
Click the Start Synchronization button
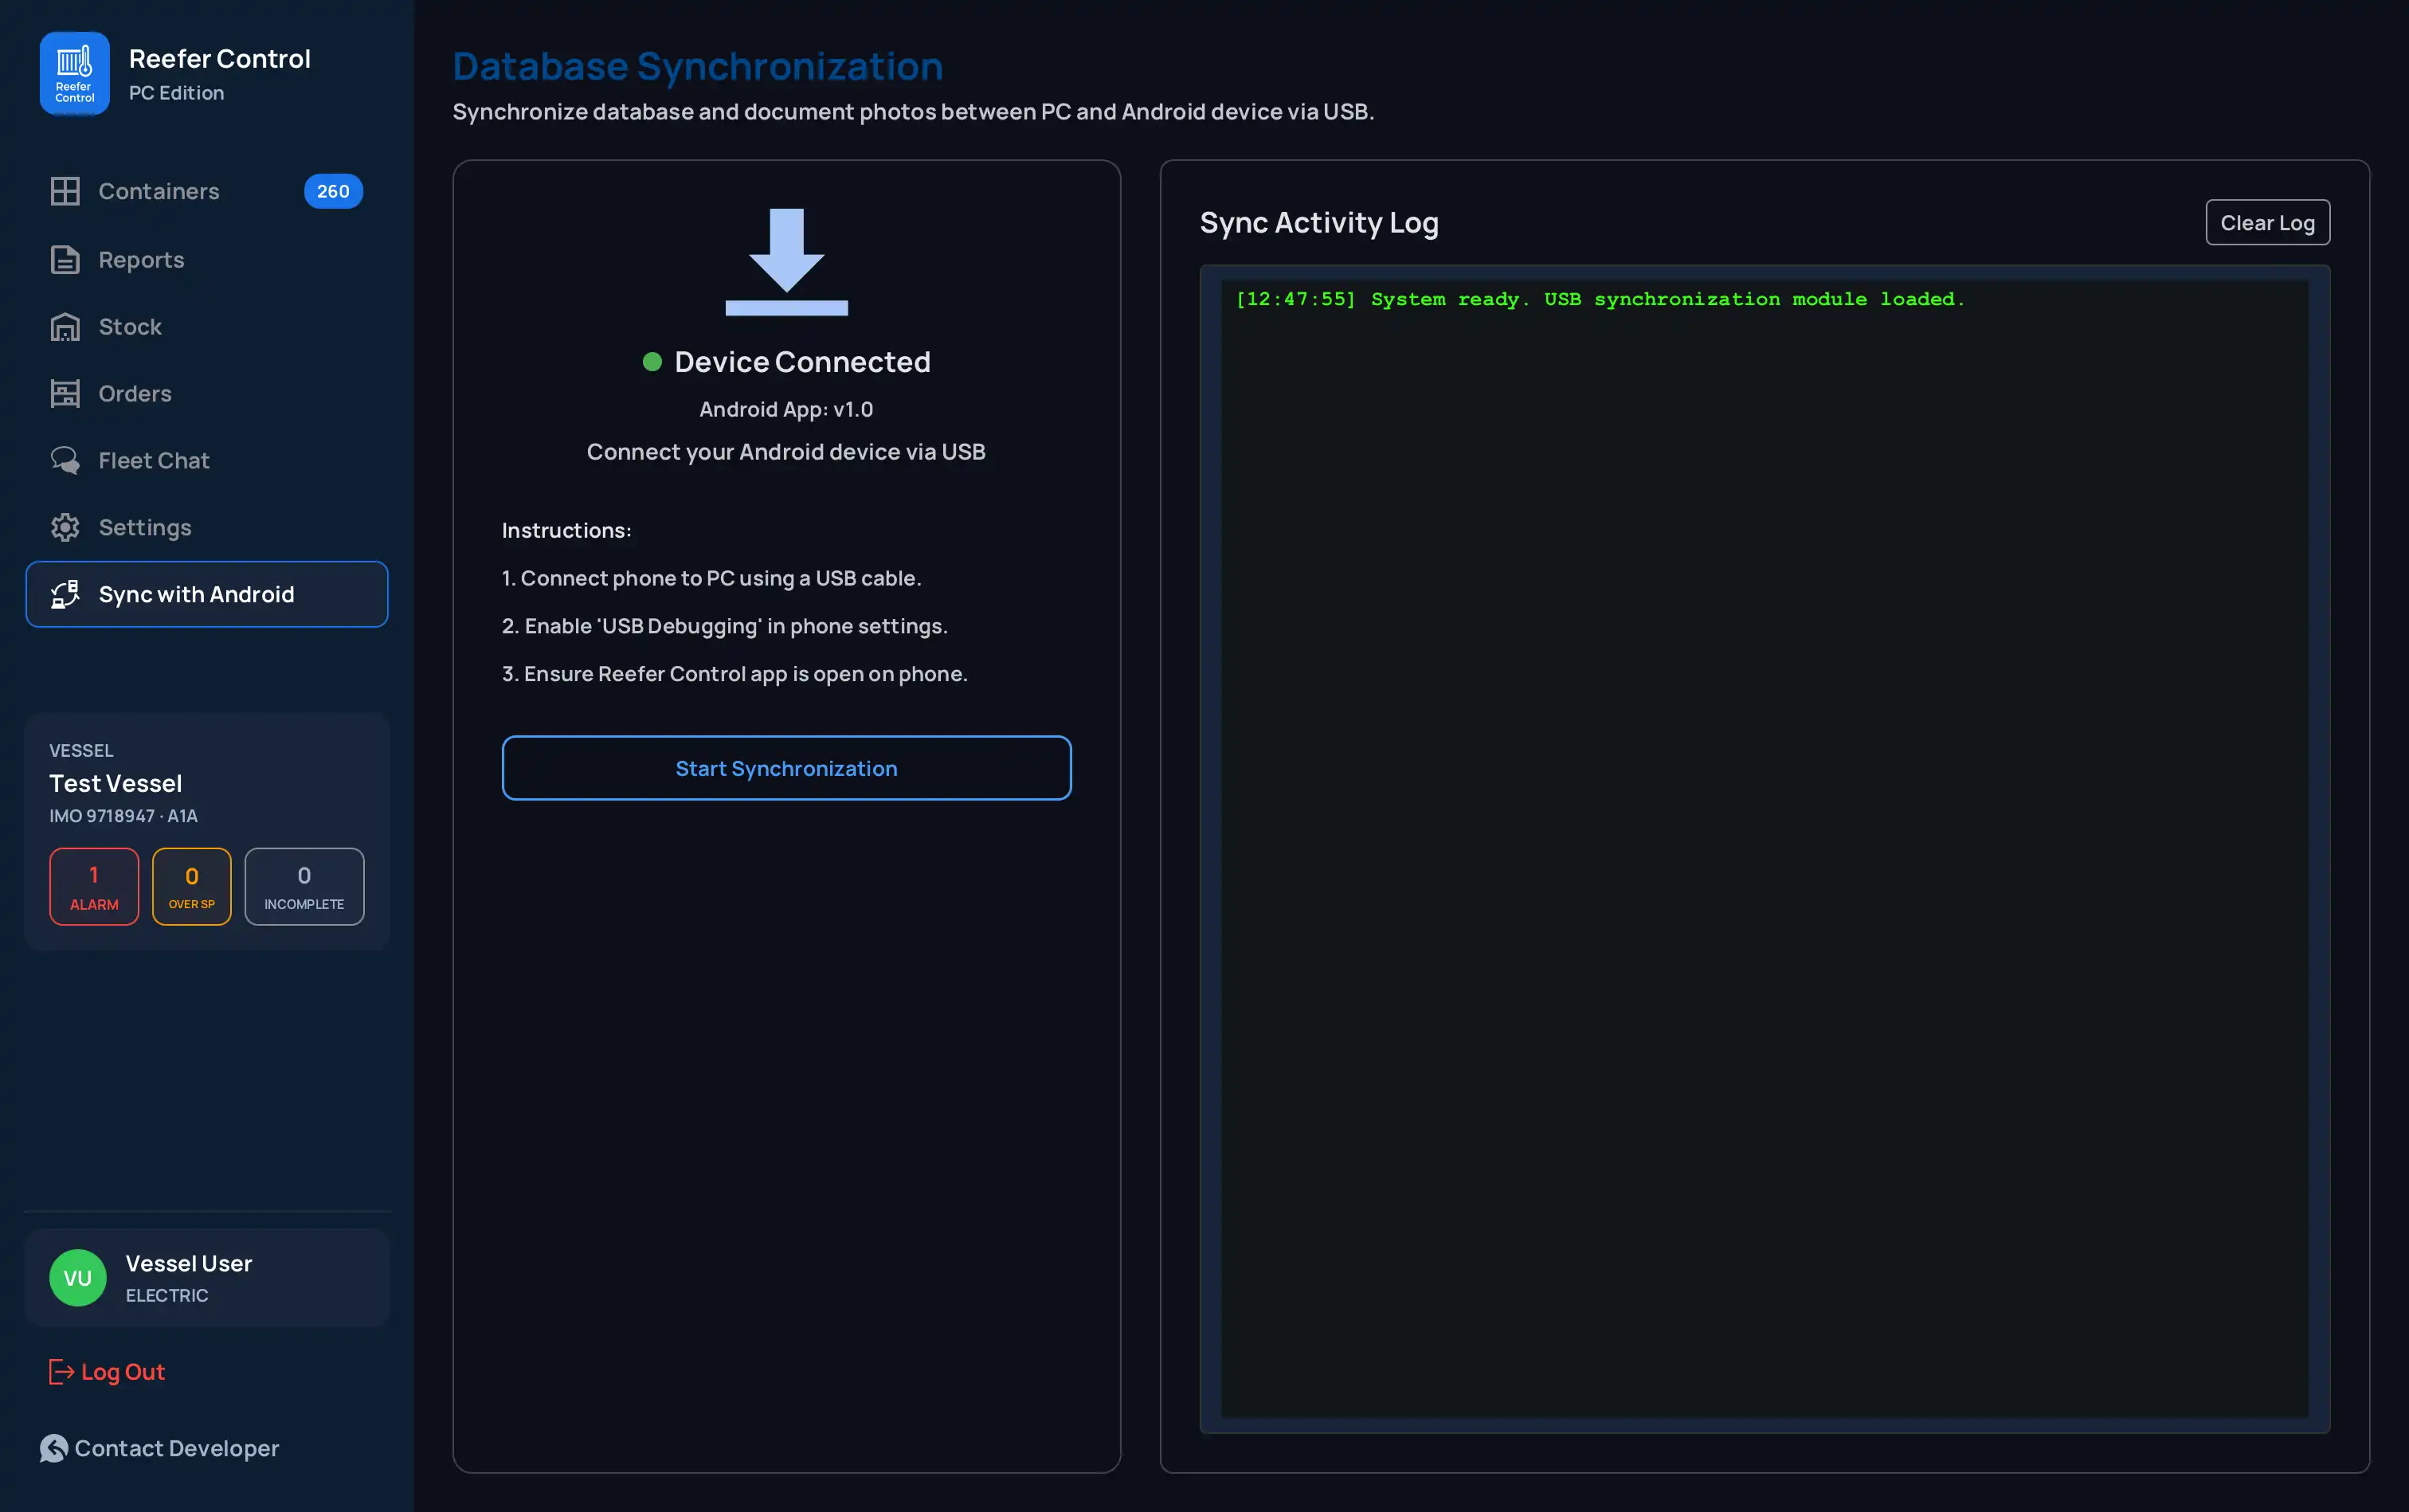click(x=786, y=768)
